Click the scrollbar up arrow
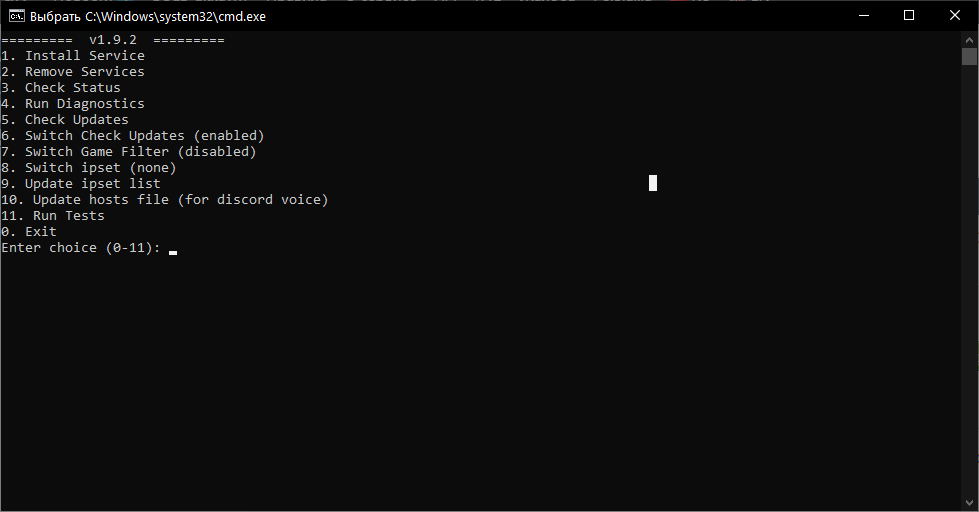 [969, 39]
